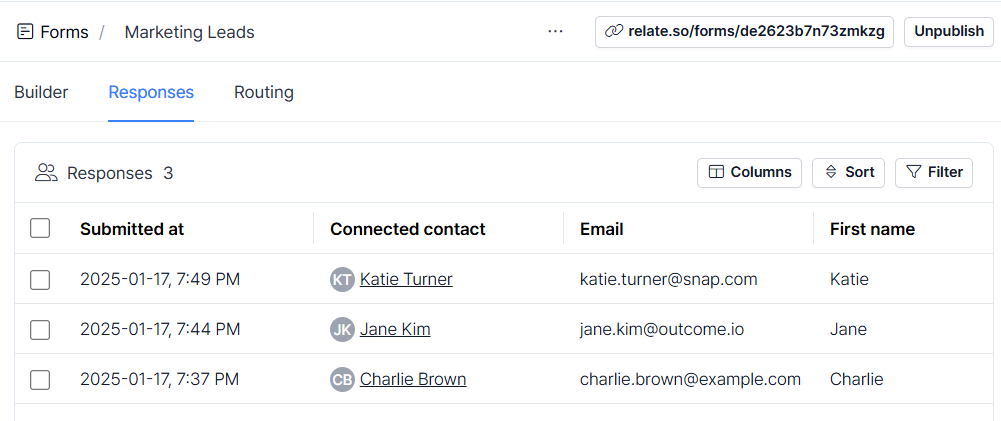Viewport: 1001px width, 421px height.
Task: Select the checkbox for the 7:37 PM response
Action: [x=40, y=379]
